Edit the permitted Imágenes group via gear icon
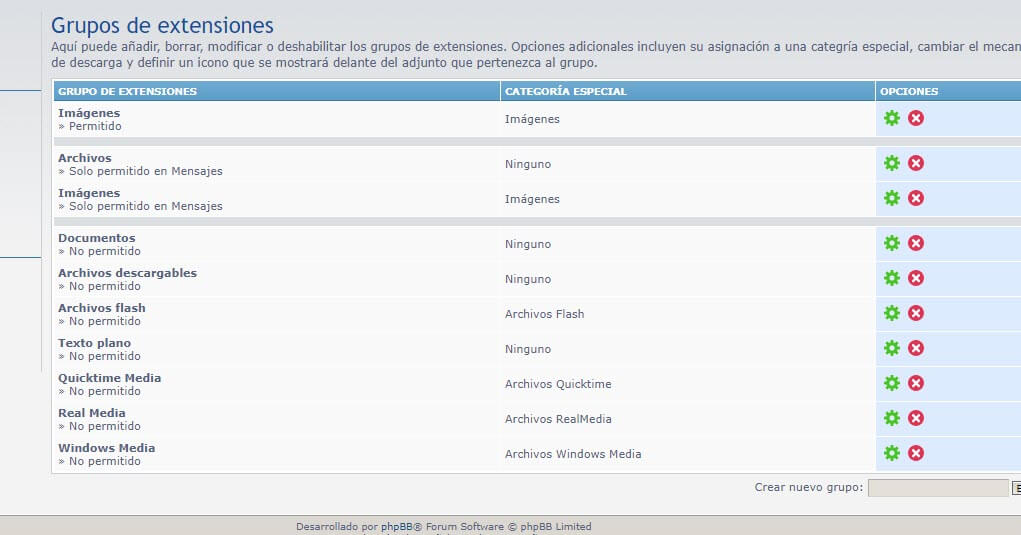Screen dimensions: 1021x535 click(x=892, y=118)
